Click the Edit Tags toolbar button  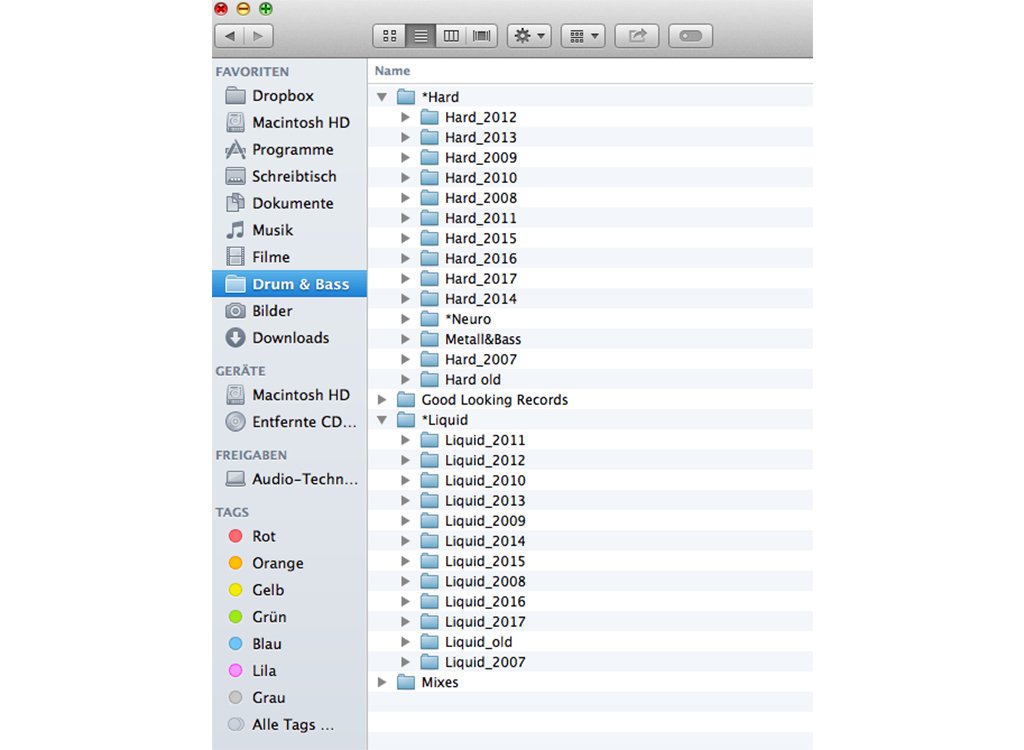(690, 36)
